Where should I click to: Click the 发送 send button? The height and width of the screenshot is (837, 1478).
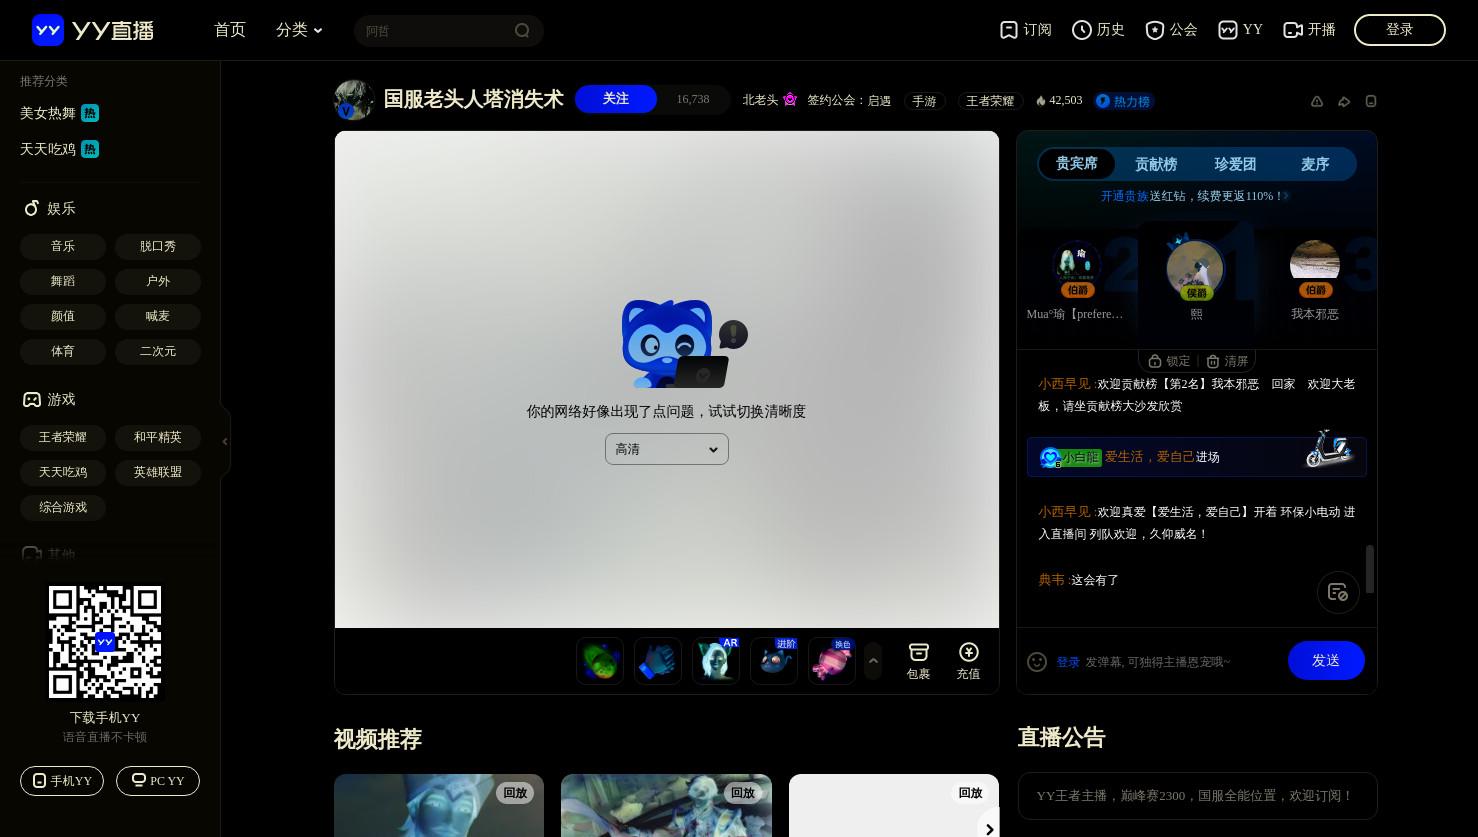pyautogui.click(x=1326, y=660)
